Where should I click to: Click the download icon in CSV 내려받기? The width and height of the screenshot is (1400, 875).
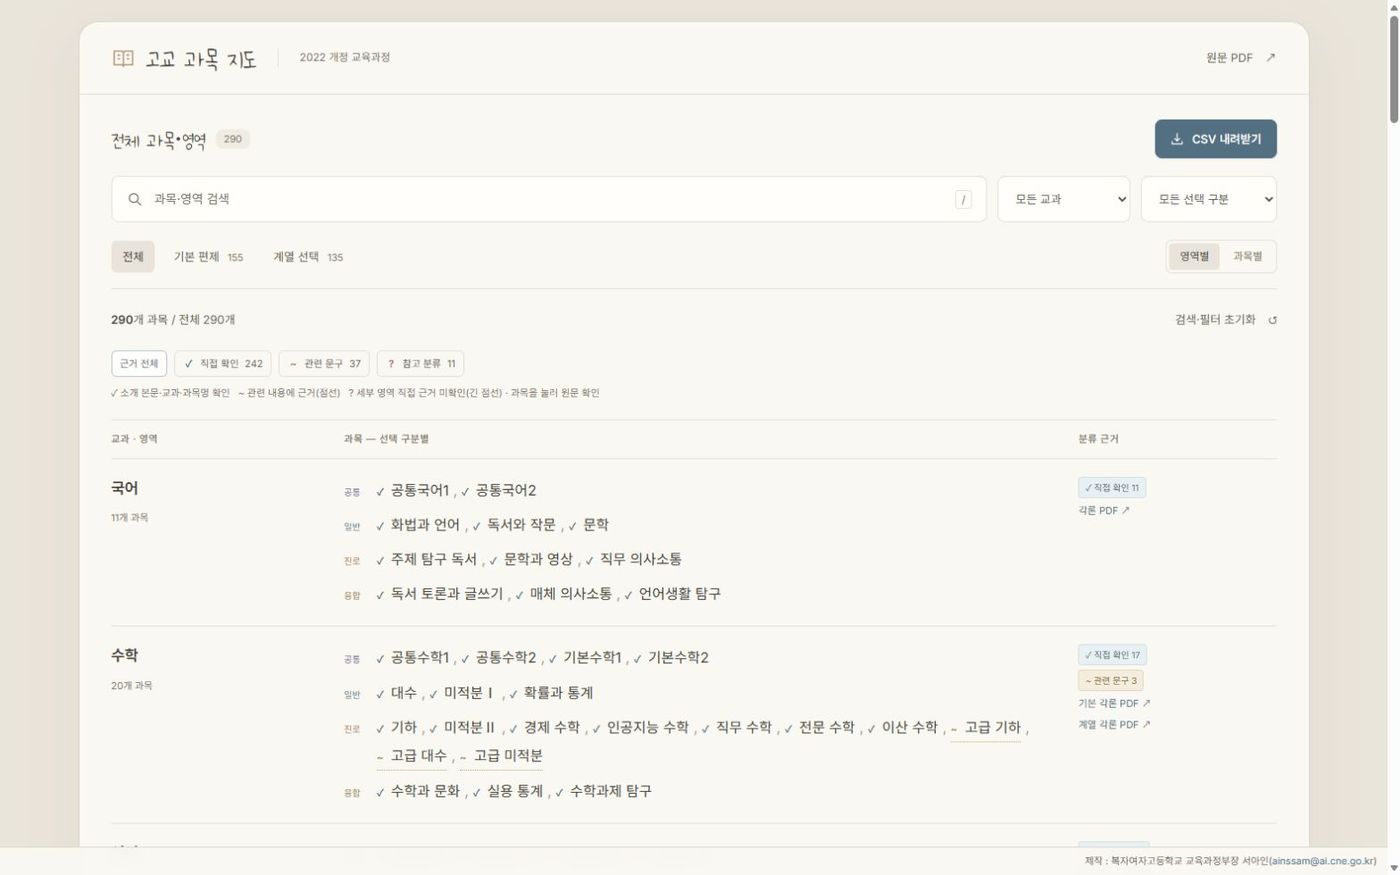click(x=1177, y=139)
